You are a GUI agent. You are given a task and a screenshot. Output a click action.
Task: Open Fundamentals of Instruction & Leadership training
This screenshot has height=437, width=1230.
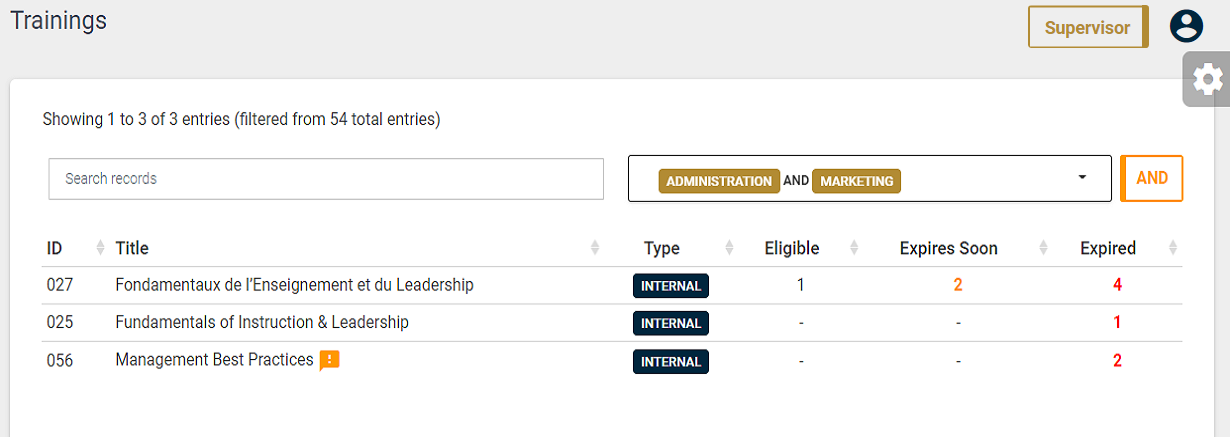tap(262, 323)
